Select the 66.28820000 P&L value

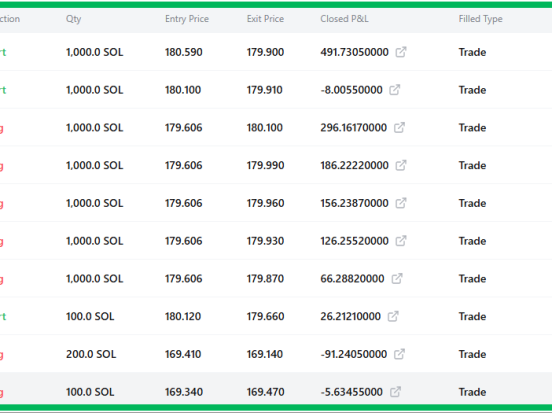click(352, 279)
